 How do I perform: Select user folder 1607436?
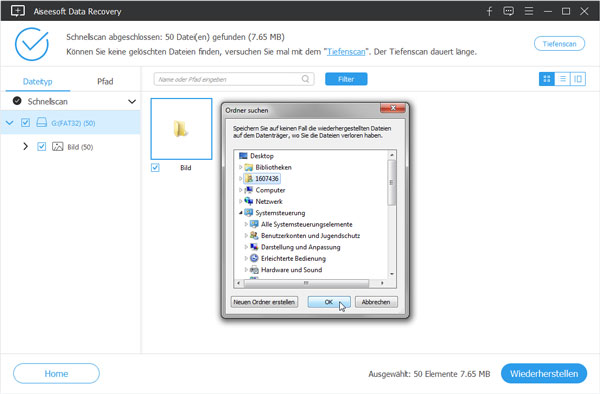click(x=262, y=179)
